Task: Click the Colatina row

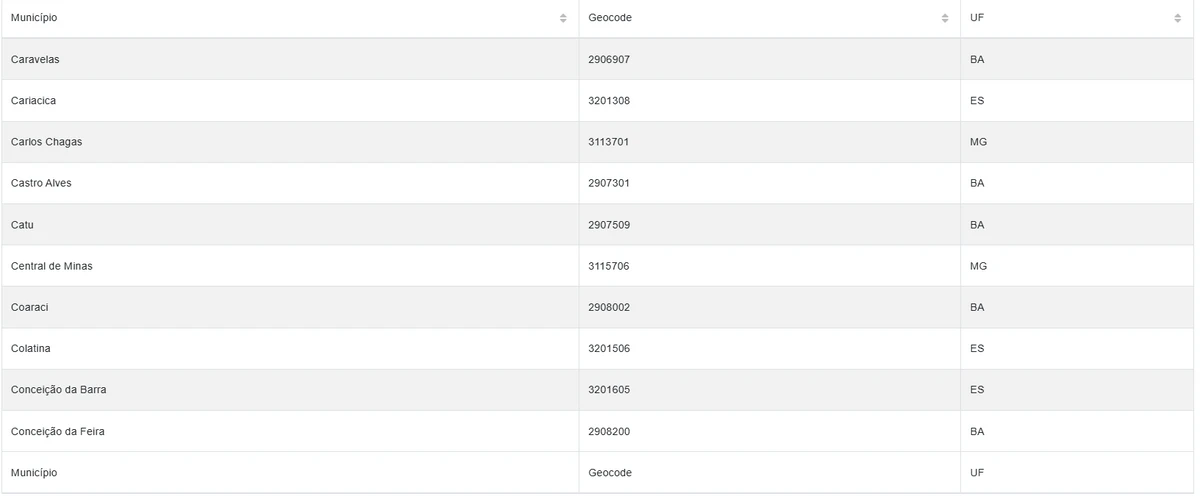Action: [30, 349]
